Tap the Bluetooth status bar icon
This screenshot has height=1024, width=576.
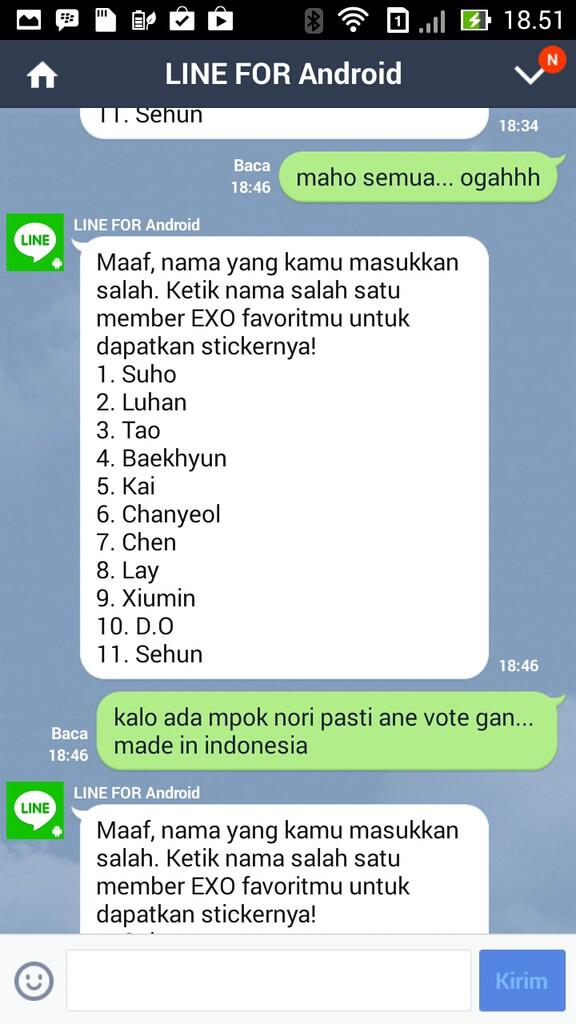click(314, 20)
